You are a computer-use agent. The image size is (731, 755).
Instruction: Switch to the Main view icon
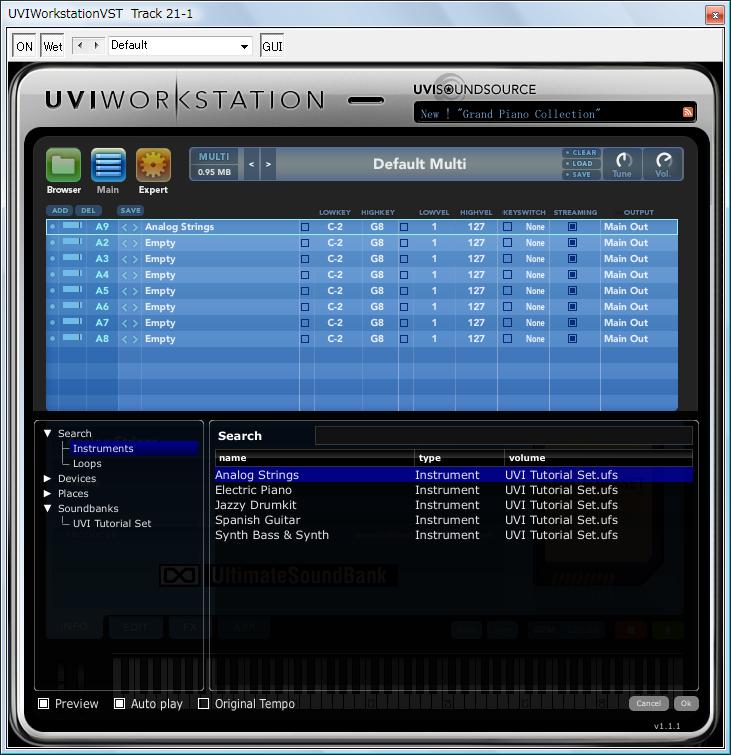(108, 165)
